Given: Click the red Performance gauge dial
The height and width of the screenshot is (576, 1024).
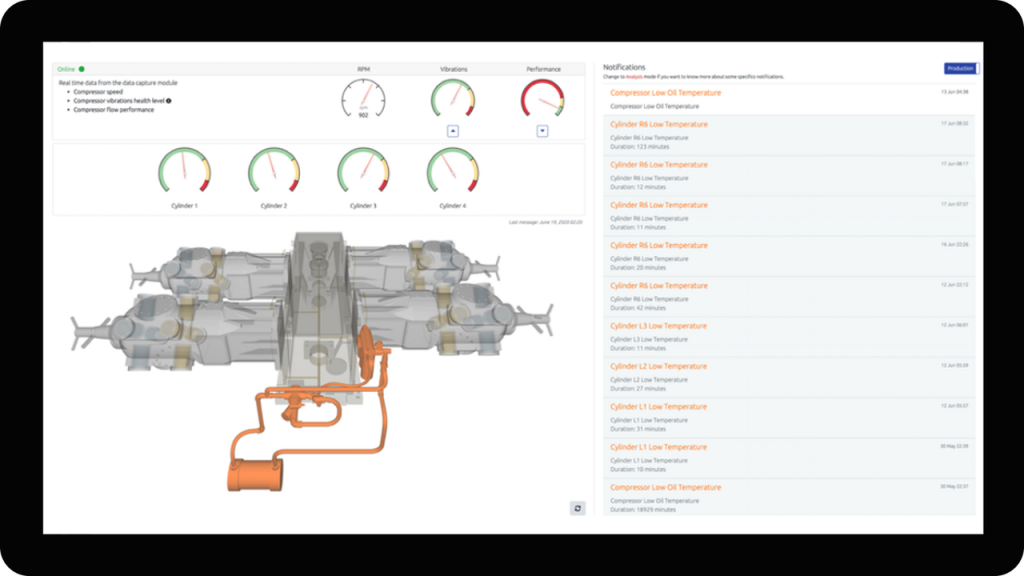Looking at the screenshot, I should pos(542,99).
